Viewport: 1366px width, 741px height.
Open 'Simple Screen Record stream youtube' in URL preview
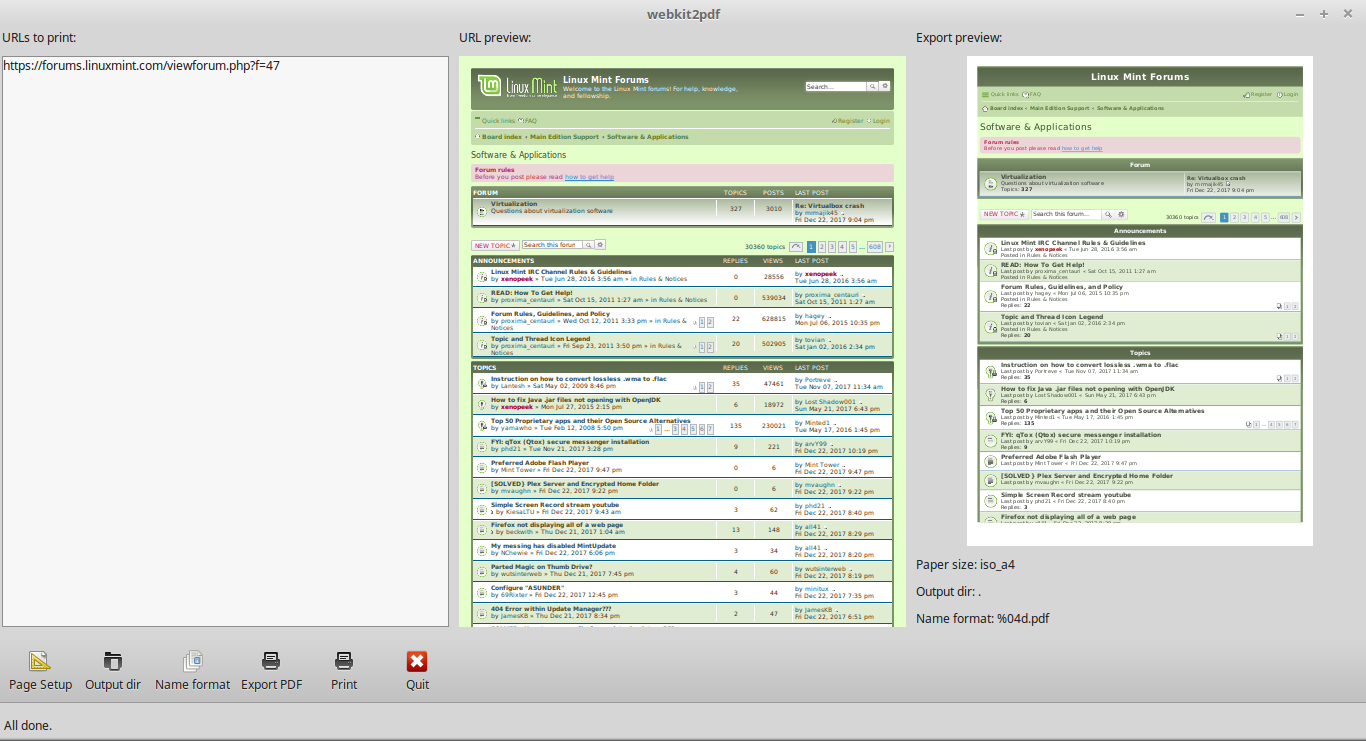click(555, 505)
